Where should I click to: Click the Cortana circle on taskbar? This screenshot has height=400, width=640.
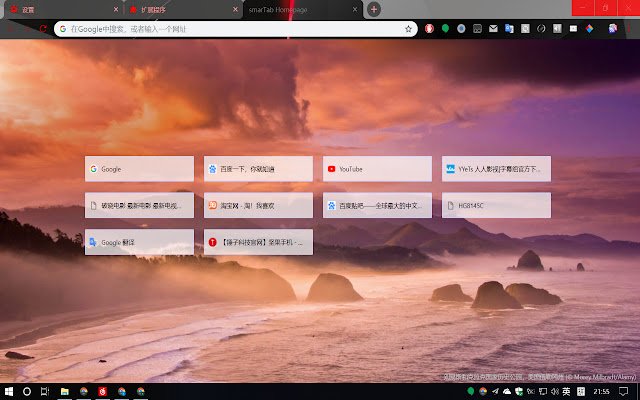coord(27,391)
